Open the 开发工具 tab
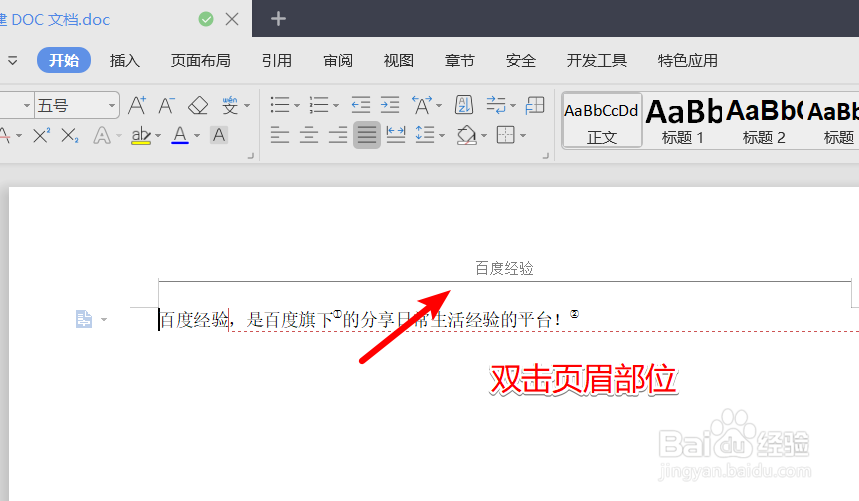Image resolution: width=859 pixels, height=501 pixels. pos(597,60)
